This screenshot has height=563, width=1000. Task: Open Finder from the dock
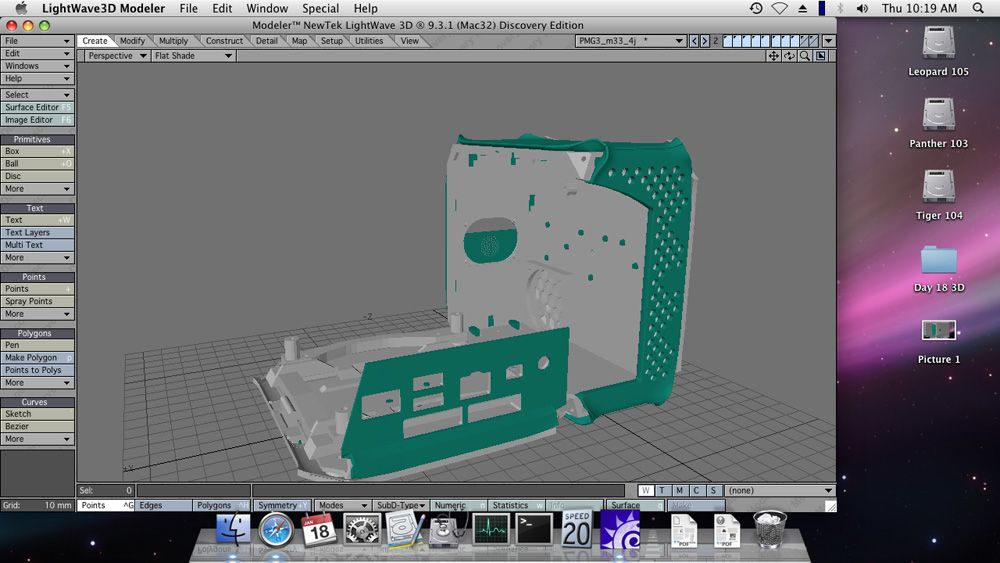[233, 530]
